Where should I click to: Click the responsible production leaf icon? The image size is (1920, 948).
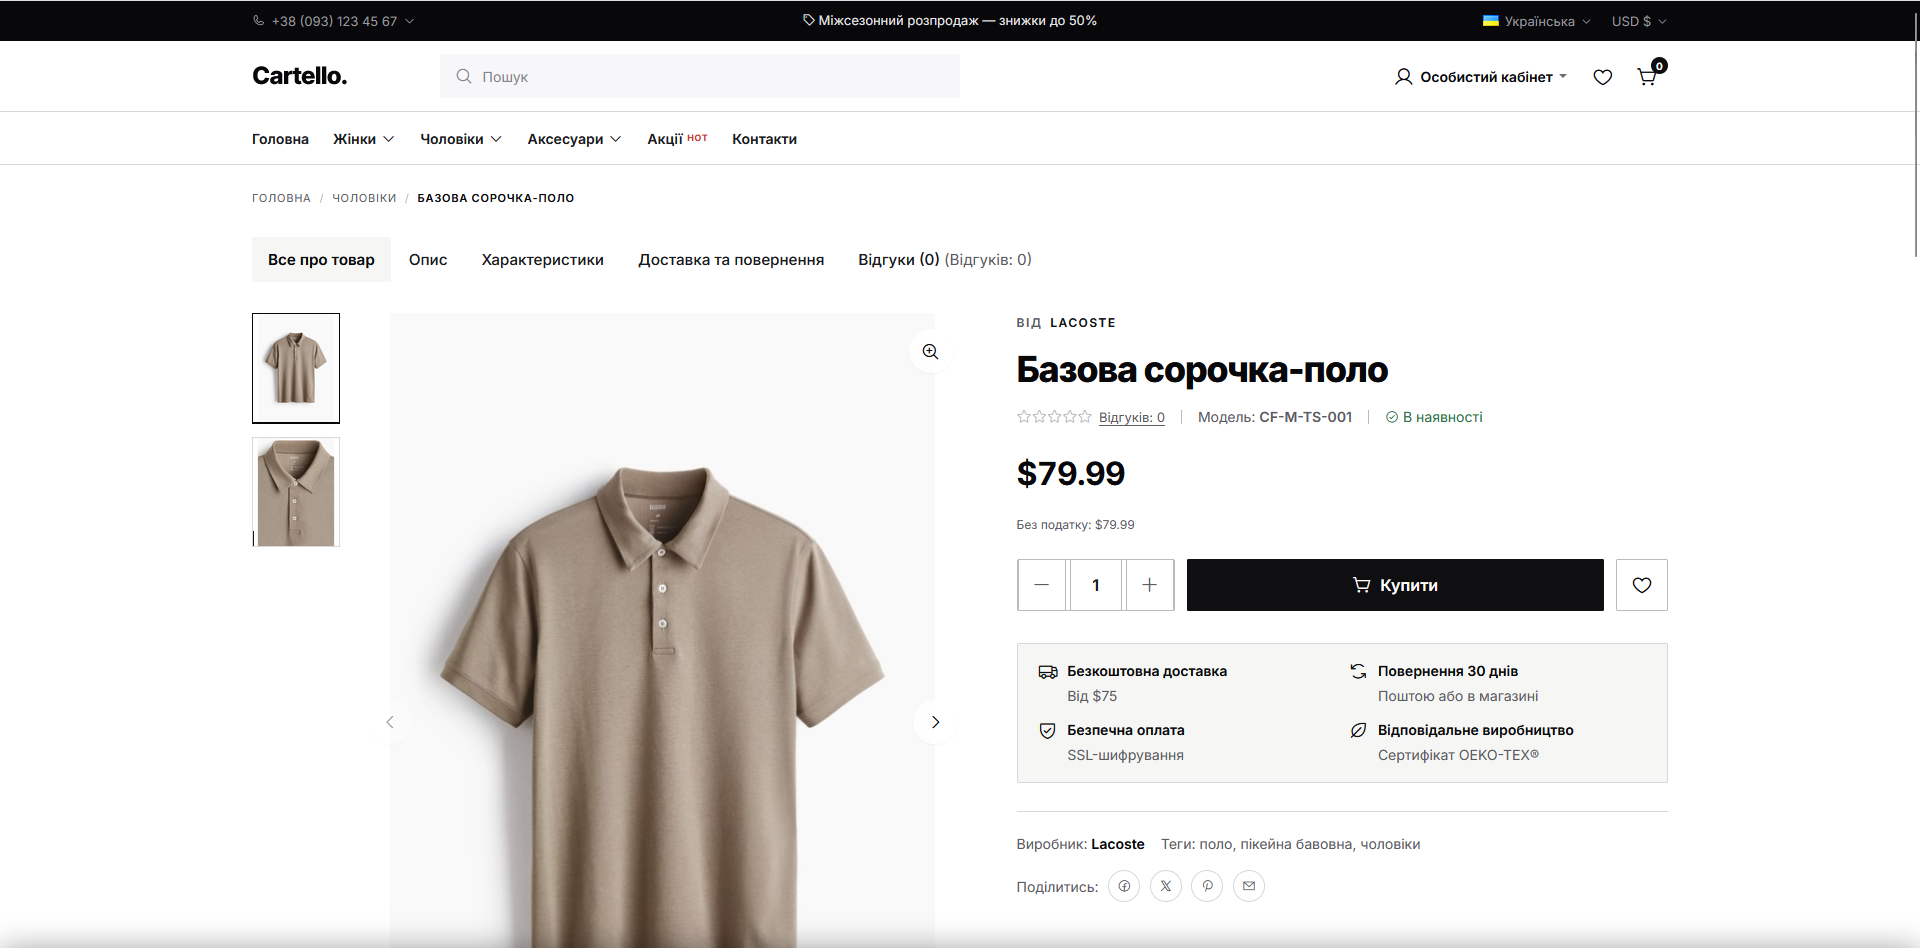pos(1358,731)
